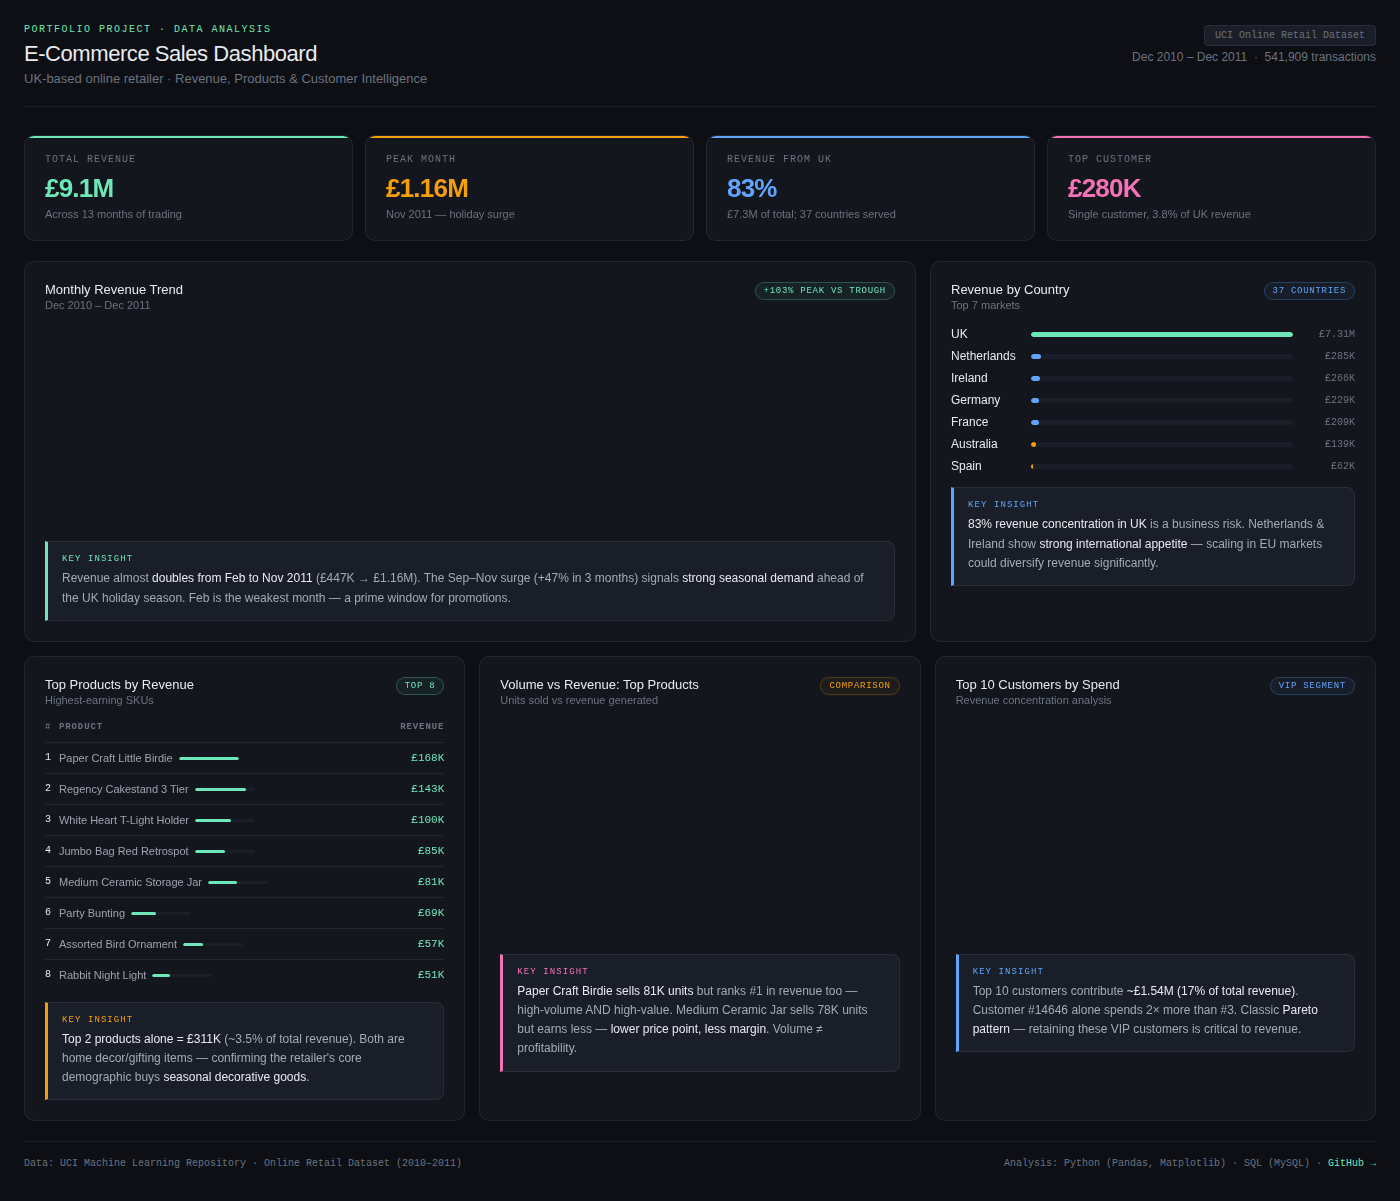
Task: Click the COMPARISON badge
Action: click(x=859, y=685)
